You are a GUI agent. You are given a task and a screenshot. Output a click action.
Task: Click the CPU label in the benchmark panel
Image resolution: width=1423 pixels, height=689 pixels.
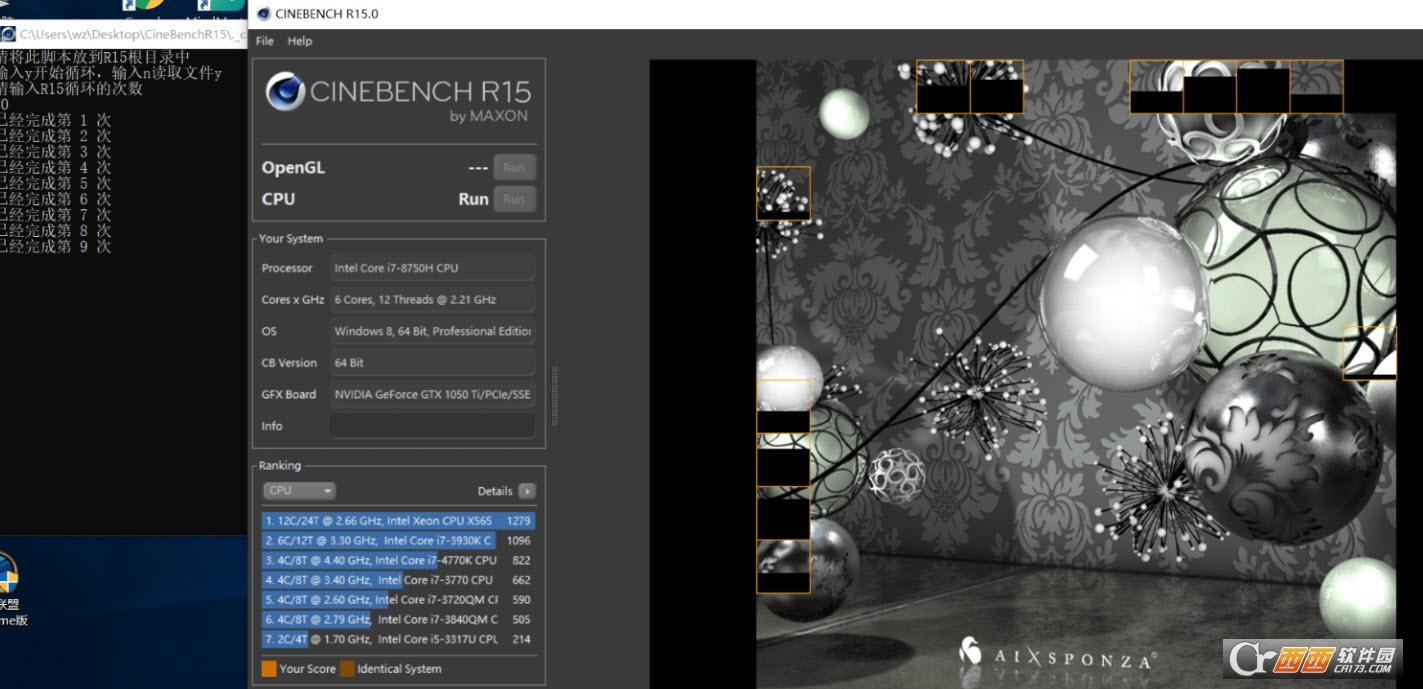[278, 199]
